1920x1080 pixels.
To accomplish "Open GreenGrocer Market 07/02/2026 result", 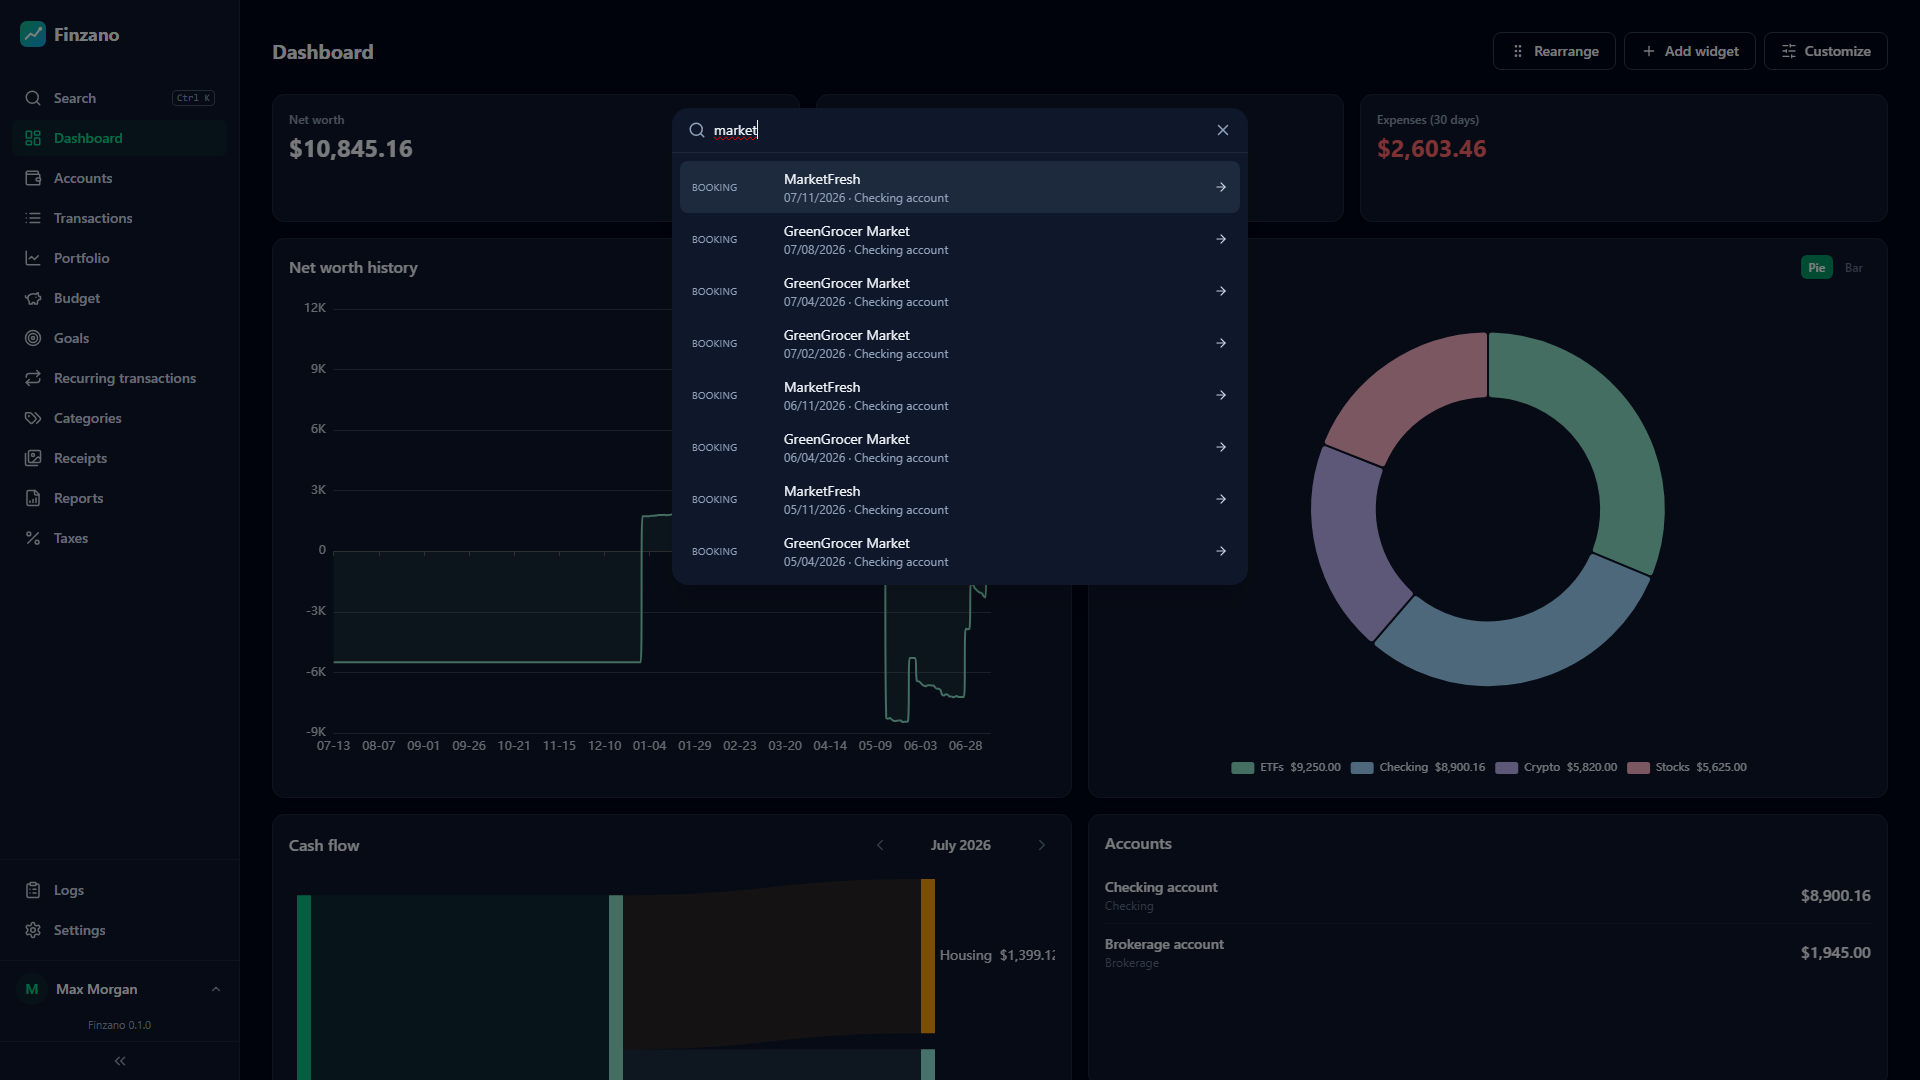I will (x=960, y=343).
